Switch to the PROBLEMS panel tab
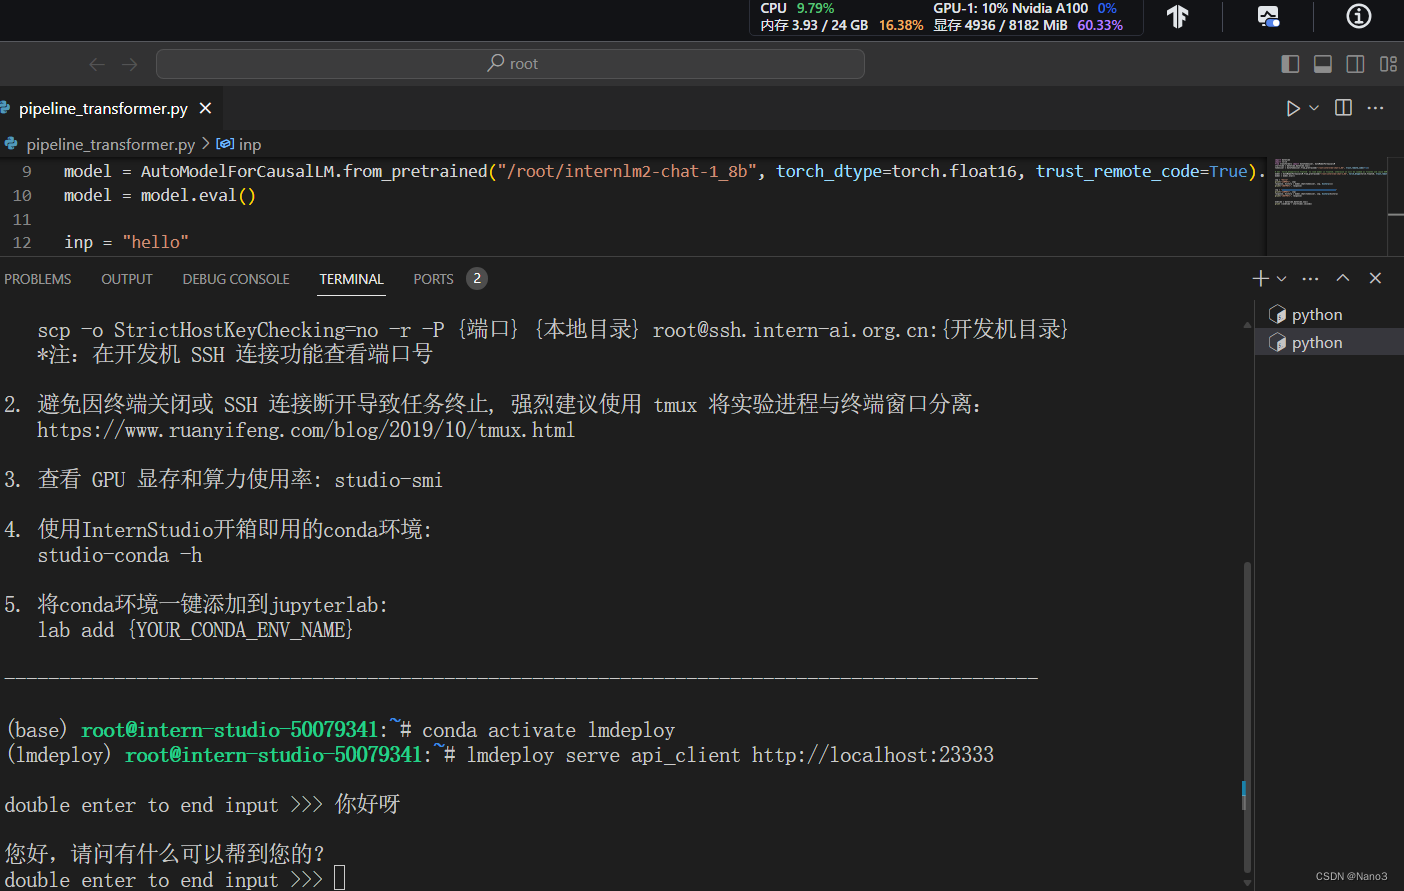This screenshot has width=1404, height=891. pyautogui.click(x=38, y=279)
